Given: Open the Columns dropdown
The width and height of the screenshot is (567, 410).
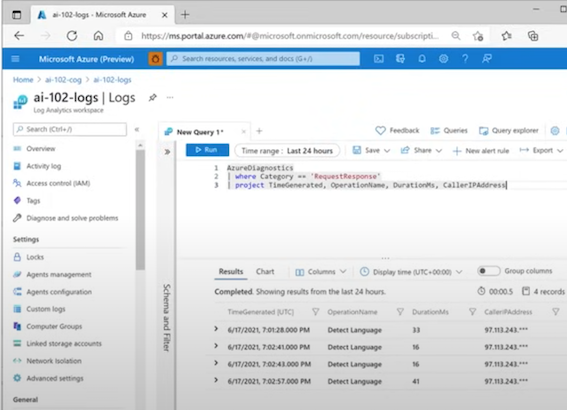Looking at the screenshot, I should tap(321, 272).
